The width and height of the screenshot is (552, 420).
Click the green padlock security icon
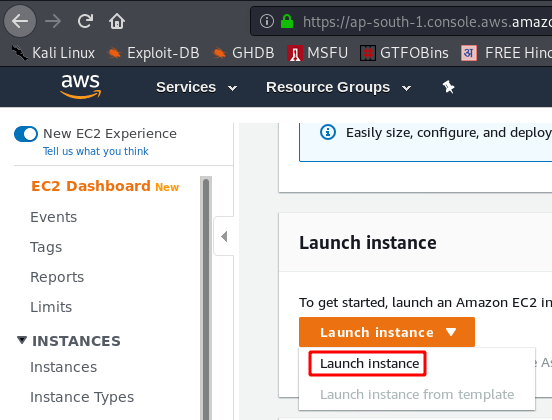(287, 21)
